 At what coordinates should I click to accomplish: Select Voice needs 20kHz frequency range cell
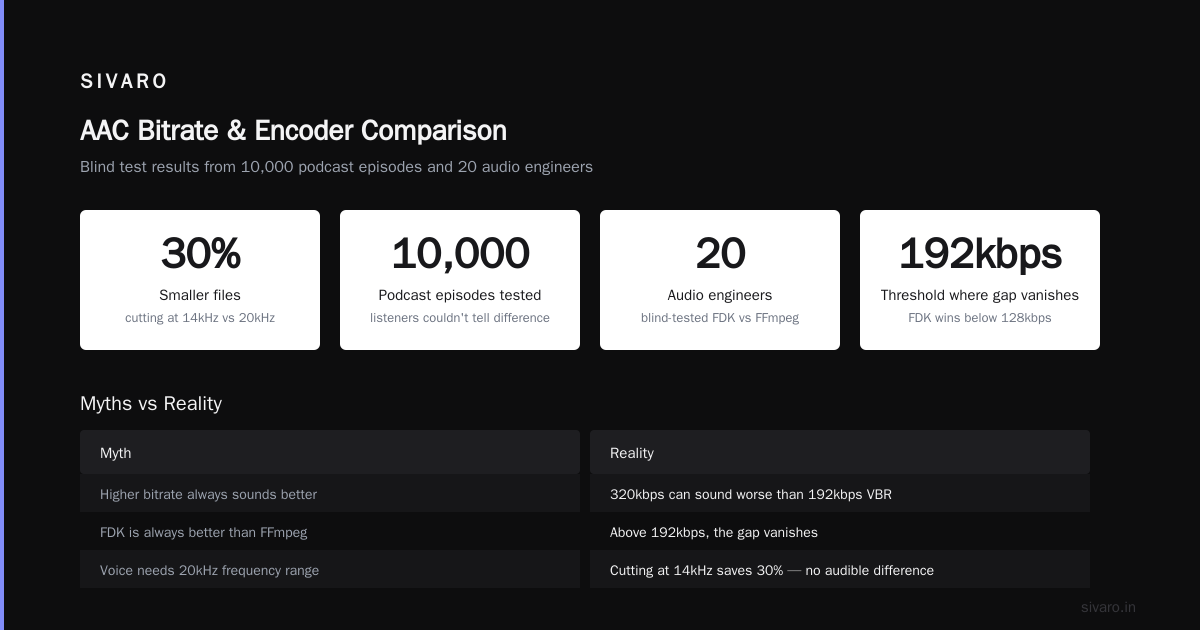(x=330, y=570)
